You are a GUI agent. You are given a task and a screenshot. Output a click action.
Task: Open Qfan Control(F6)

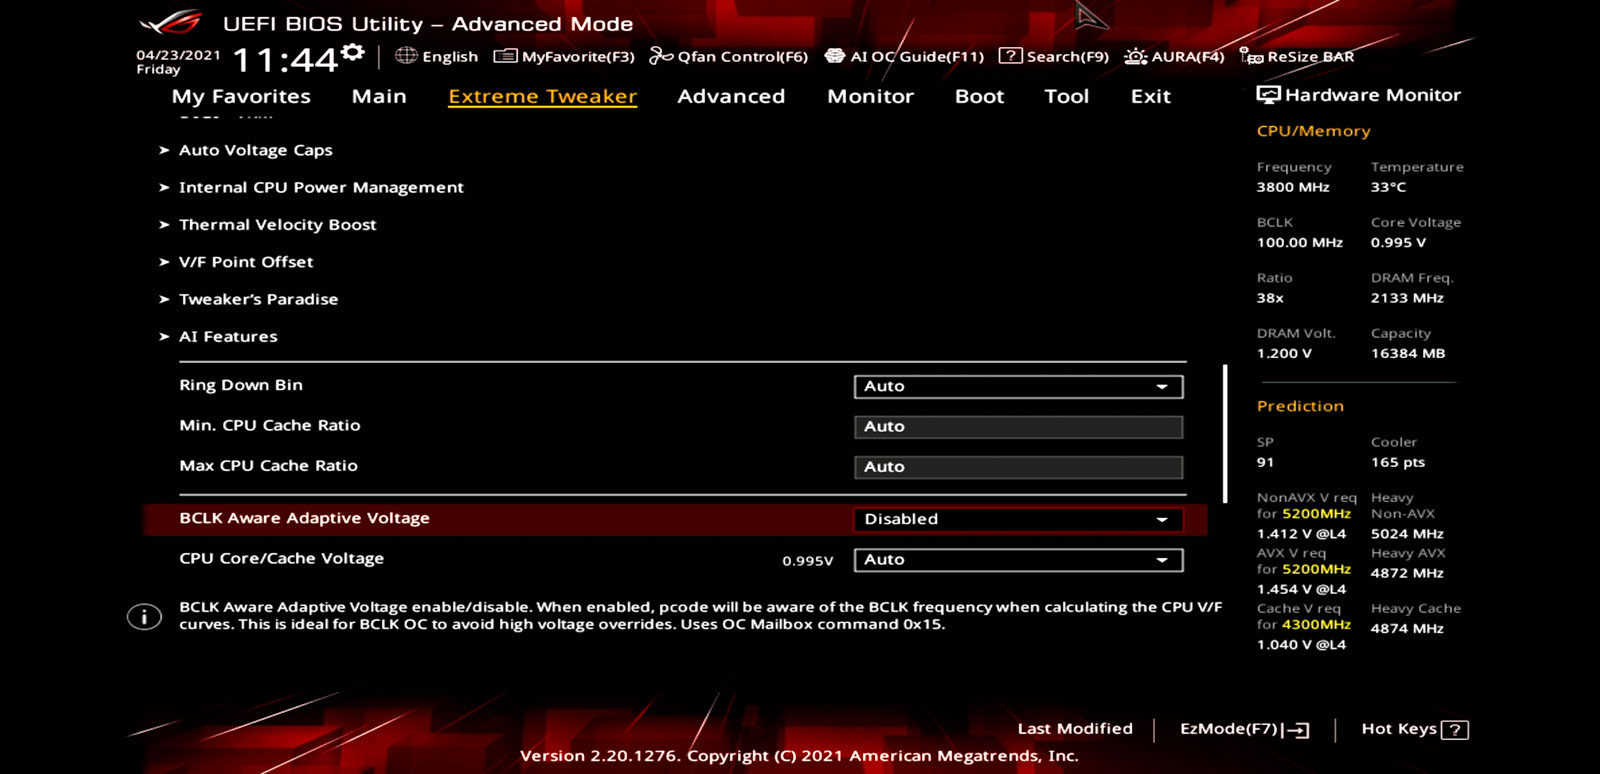[729, 56]
